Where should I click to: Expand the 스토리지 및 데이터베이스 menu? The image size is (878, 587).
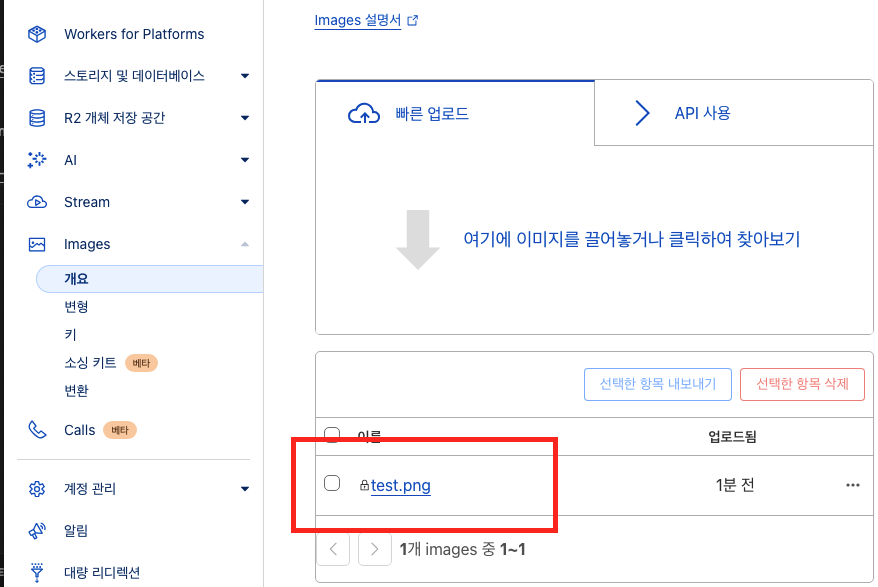pyautogui.click(x=245, y=76)
